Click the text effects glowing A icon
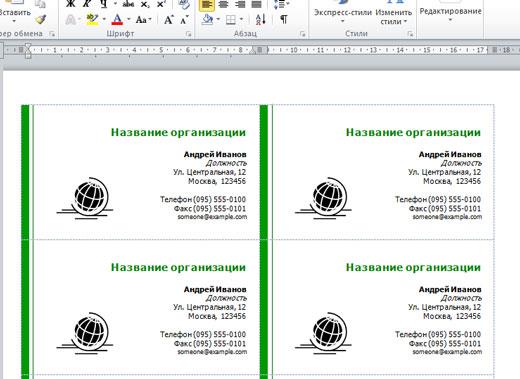 [x=70, y=20]
